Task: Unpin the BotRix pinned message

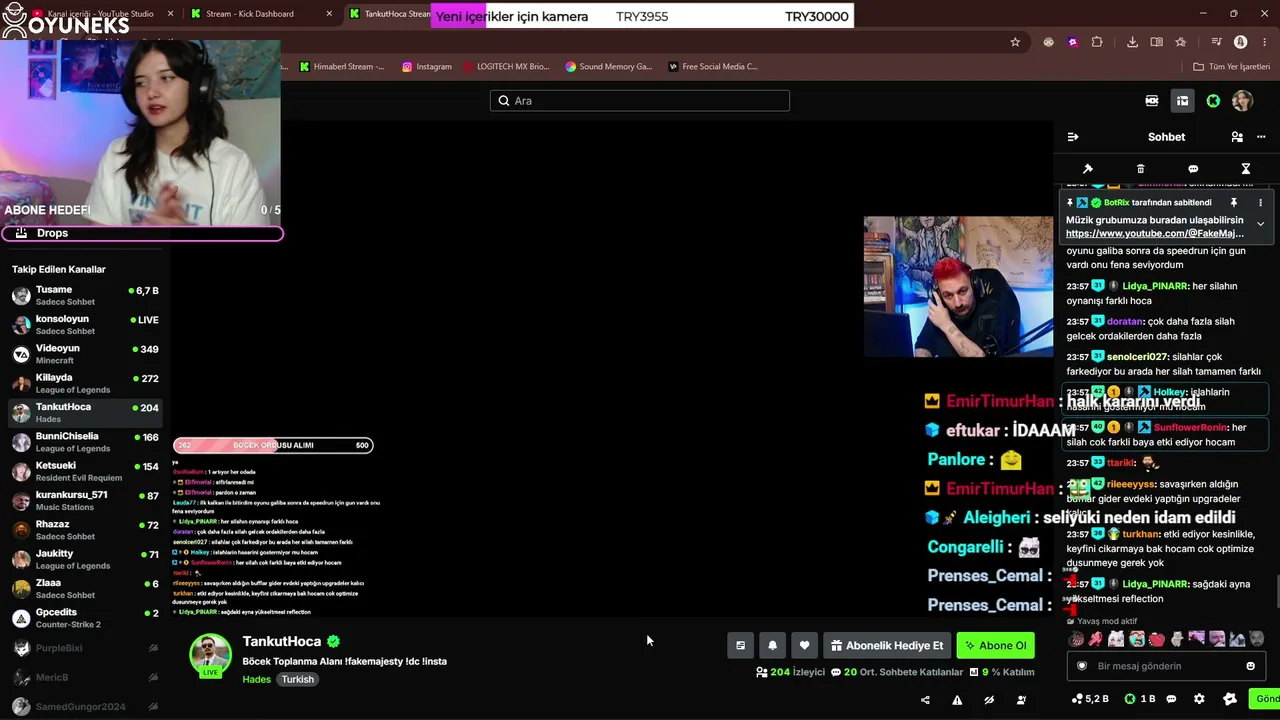Action: pos(1234,203)
